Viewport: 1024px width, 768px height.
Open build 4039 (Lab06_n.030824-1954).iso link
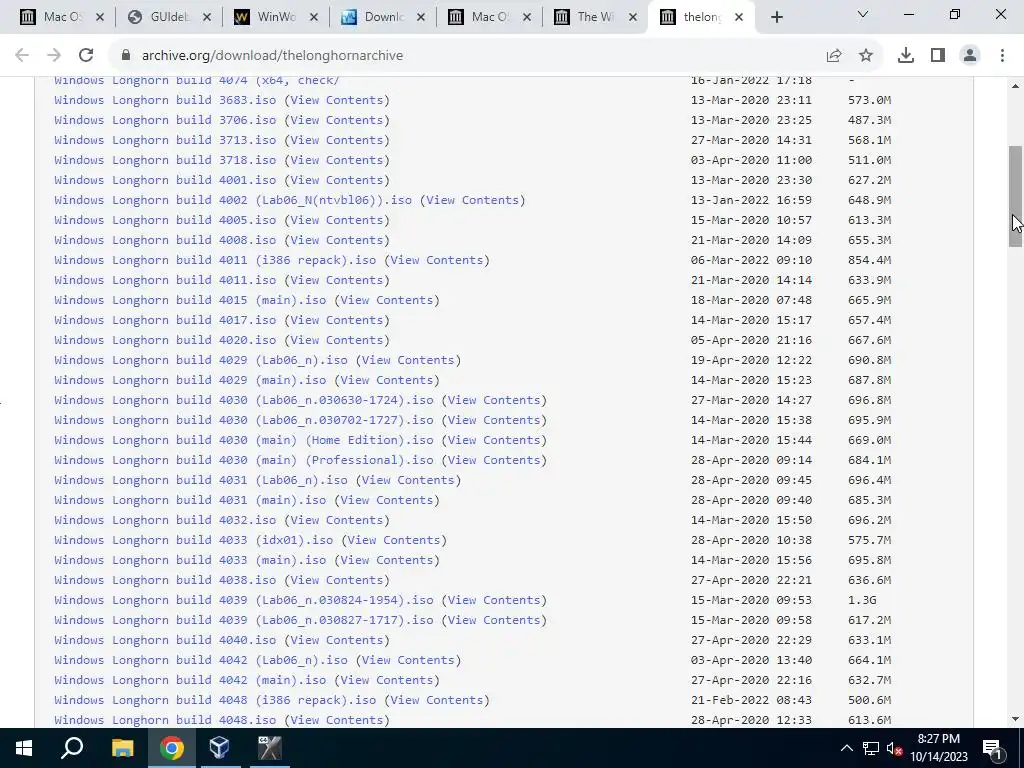[244, 600]
